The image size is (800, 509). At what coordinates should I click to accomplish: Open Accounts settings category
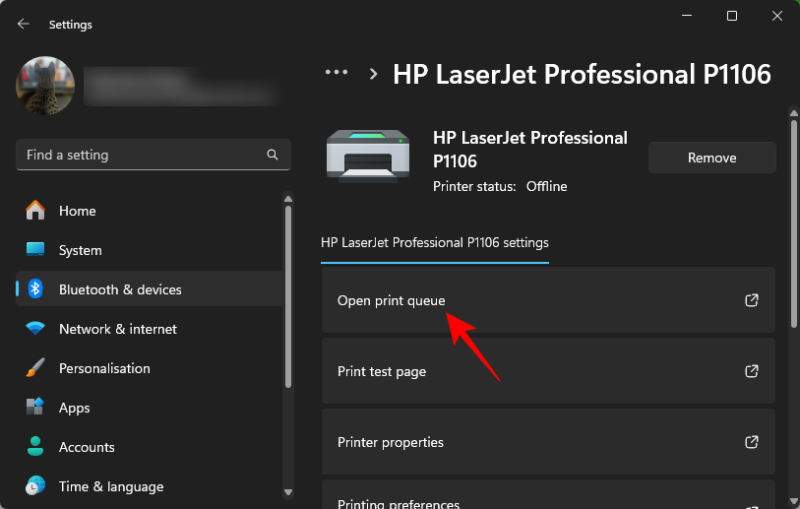coord(149,447)
